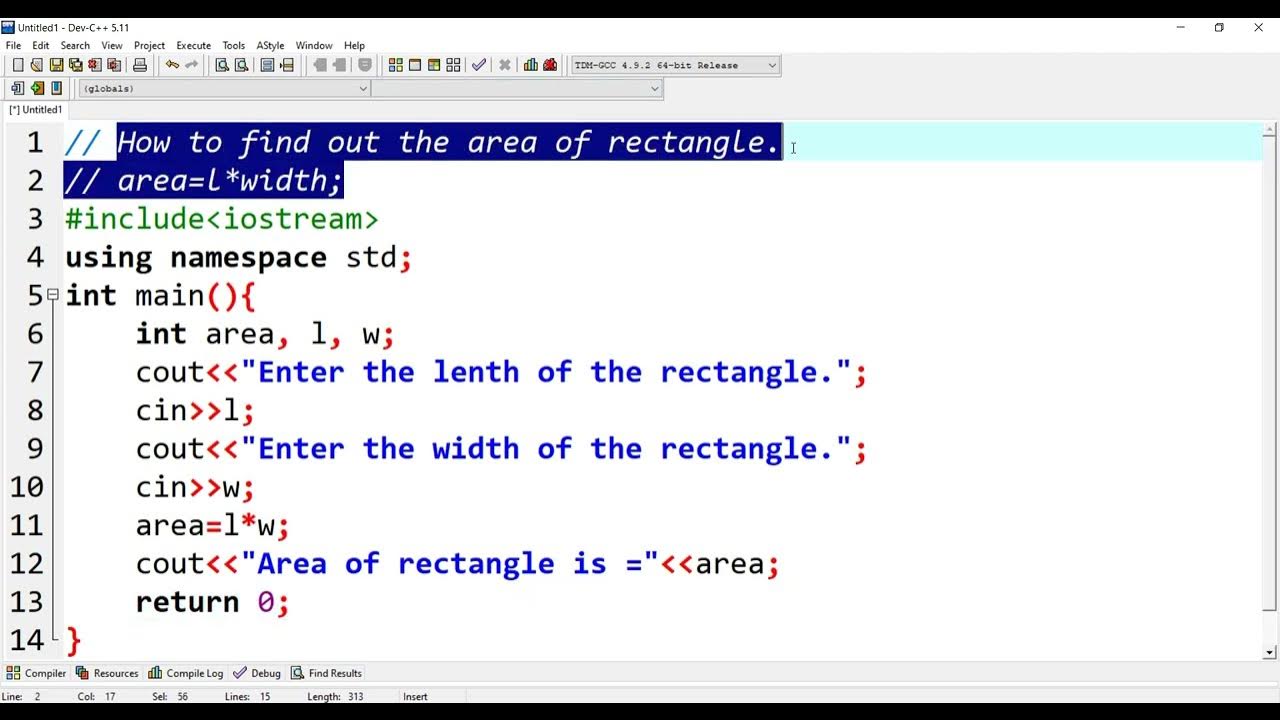The width and height of the screenshot is (1280, 720).
Task: Switch to the Compile Log tab
Action: point(186,673)
